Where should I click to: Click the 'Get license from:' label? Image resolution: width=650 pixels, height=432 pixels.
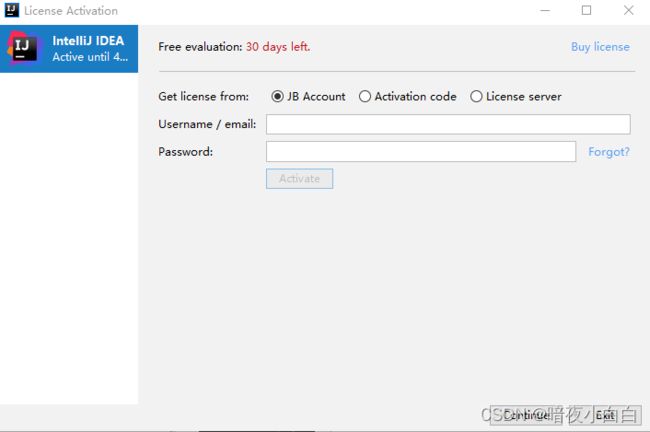point(204,97)
